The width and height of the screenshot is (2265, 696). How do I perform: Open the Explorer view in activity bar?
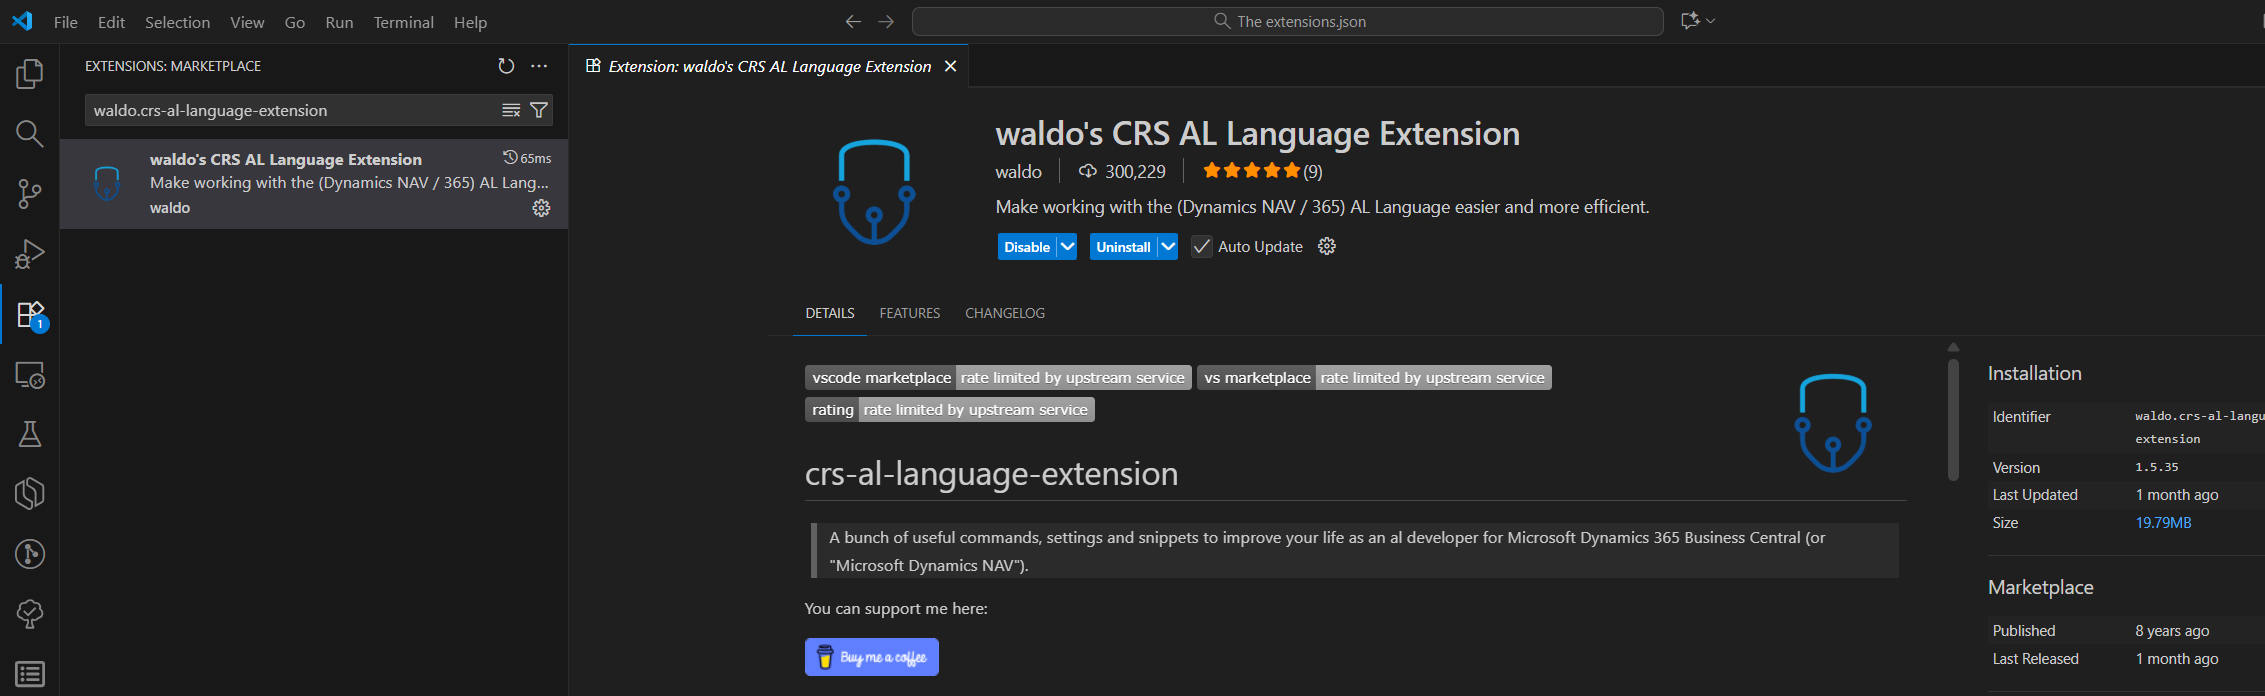point(30,74)
